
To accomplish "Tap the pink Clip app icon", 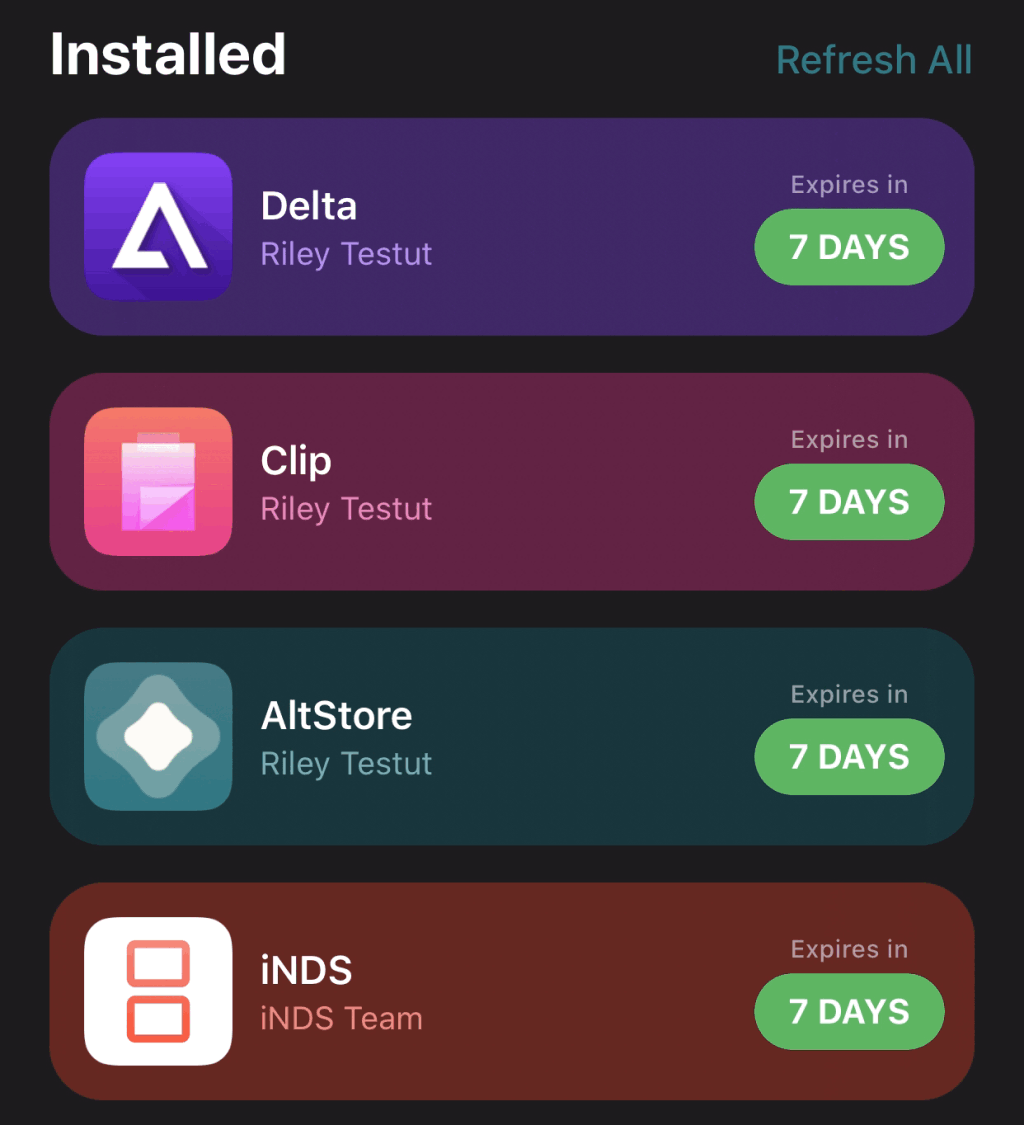I will click(x=158, y=482).
